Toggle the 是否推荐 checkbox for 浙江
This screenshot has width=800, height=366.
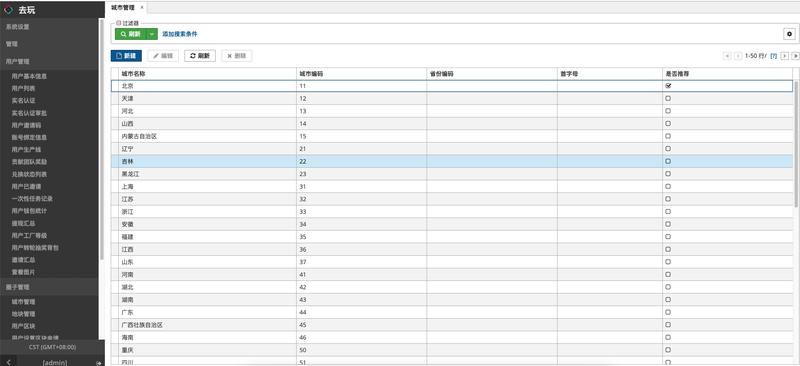tap(668, 211)
